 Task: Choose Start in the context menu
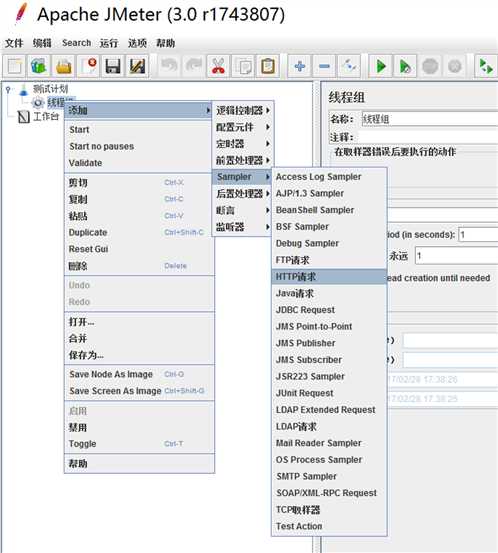[139, 129]
